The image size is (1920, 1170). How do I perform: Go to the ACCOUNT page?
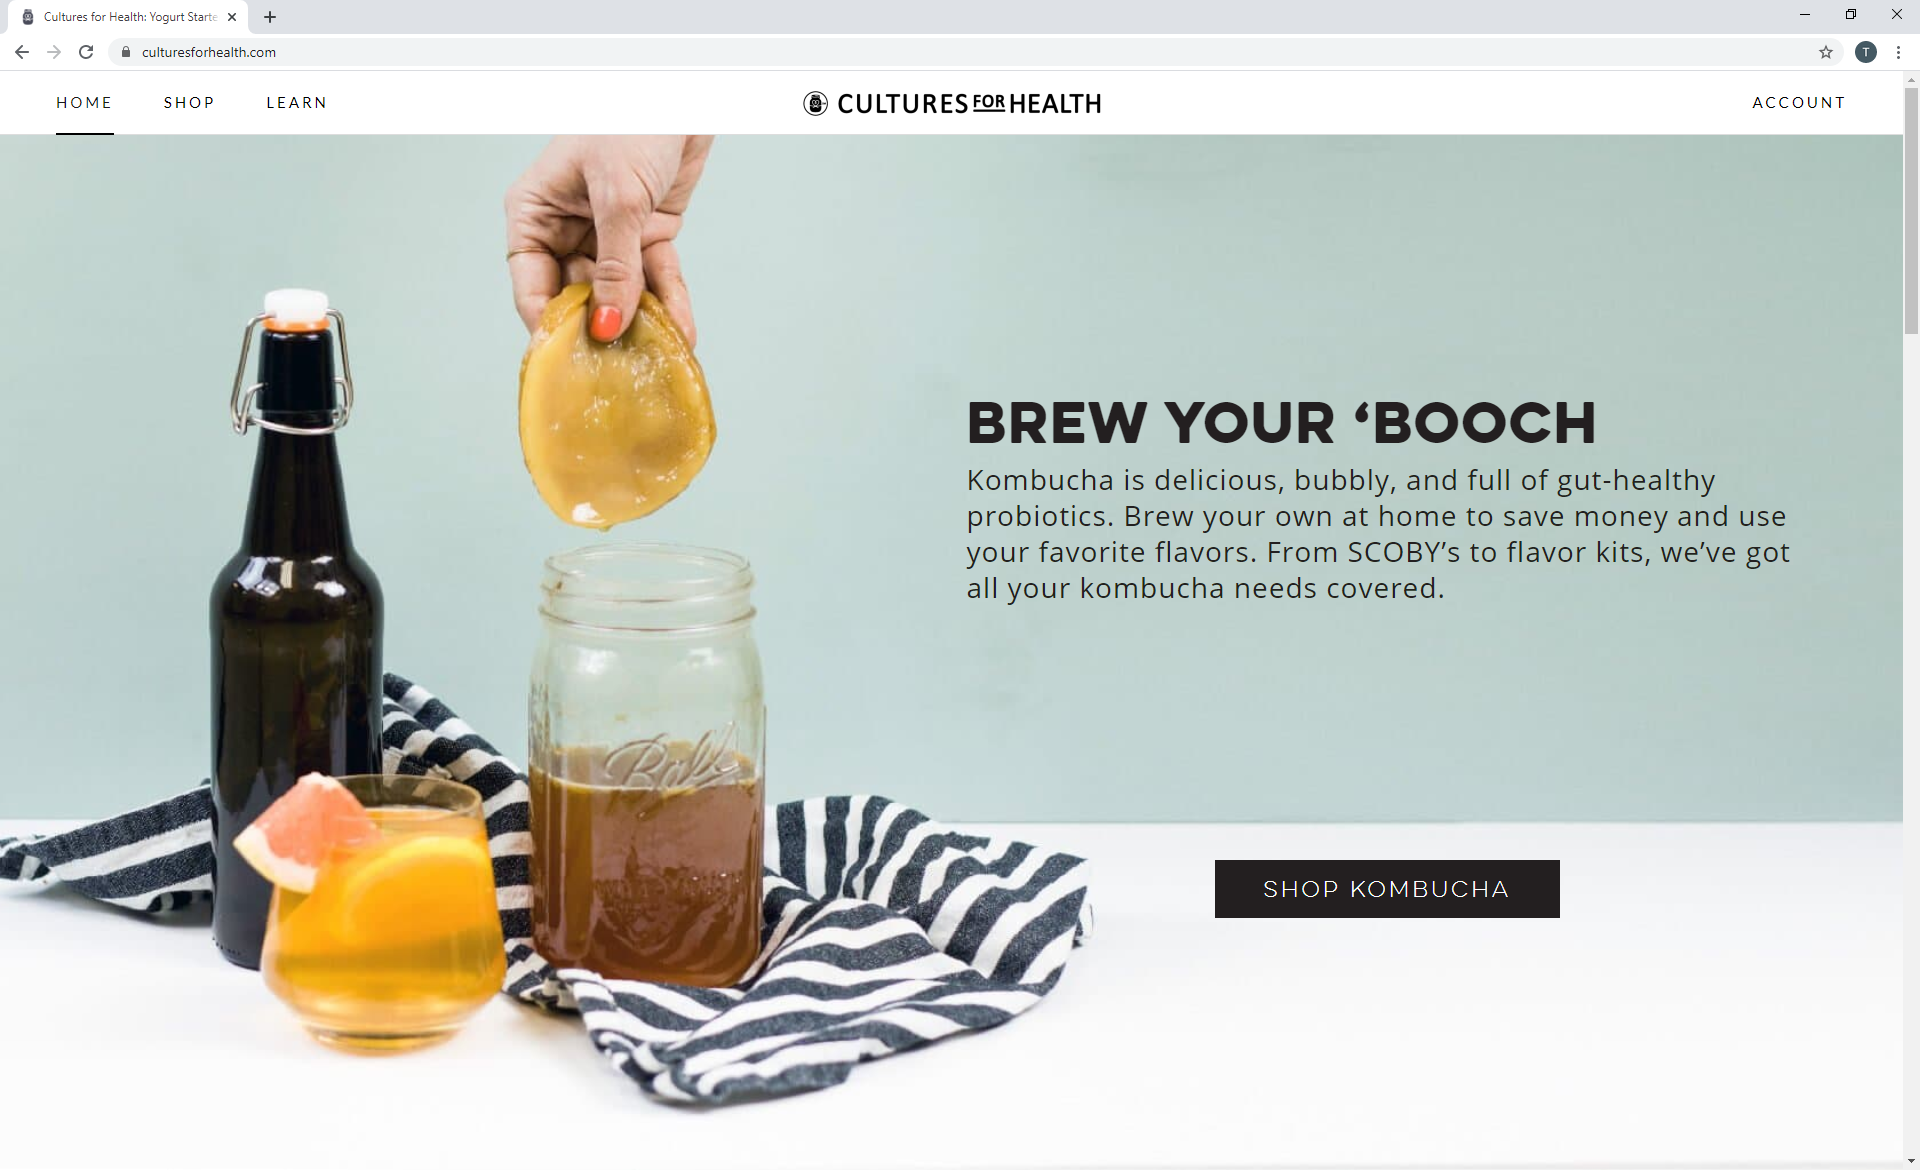pyautogui.click(x=1798, y=103)
